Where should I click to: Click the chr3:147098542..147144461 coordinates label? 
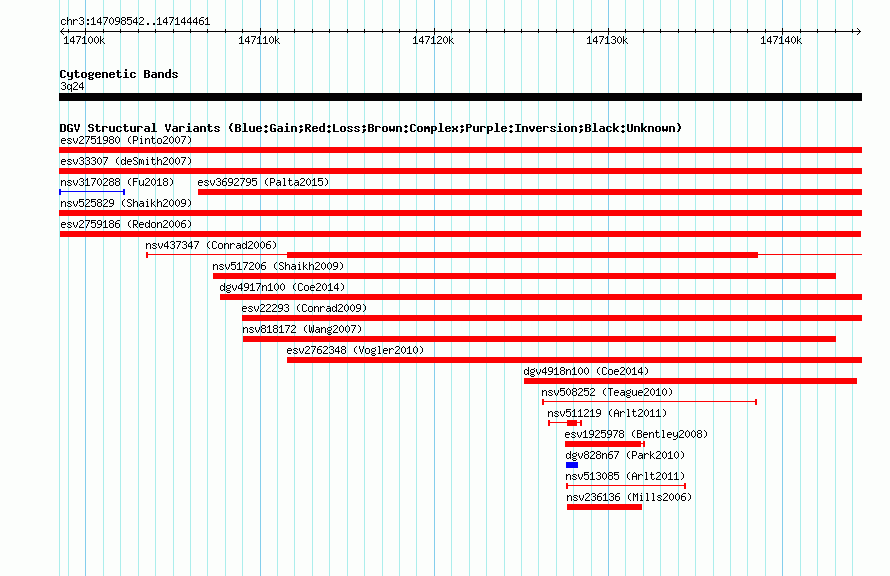[135, 22]
